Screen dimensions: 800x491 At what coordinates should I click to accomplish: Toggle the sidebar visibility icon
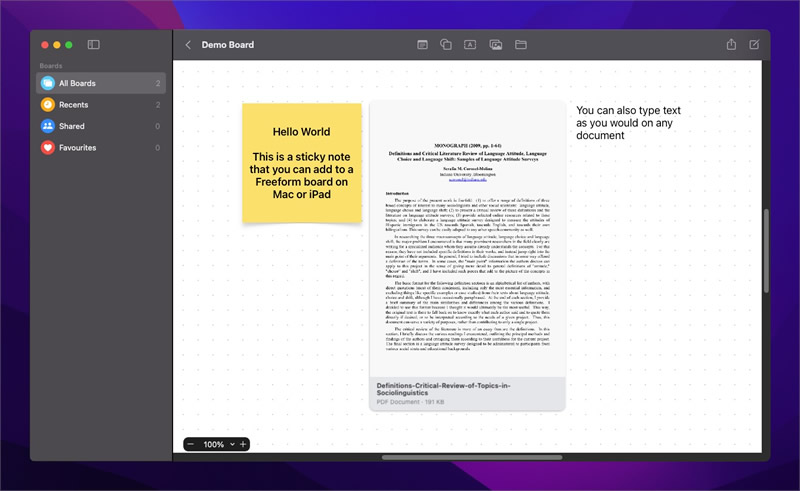(93, 45)
